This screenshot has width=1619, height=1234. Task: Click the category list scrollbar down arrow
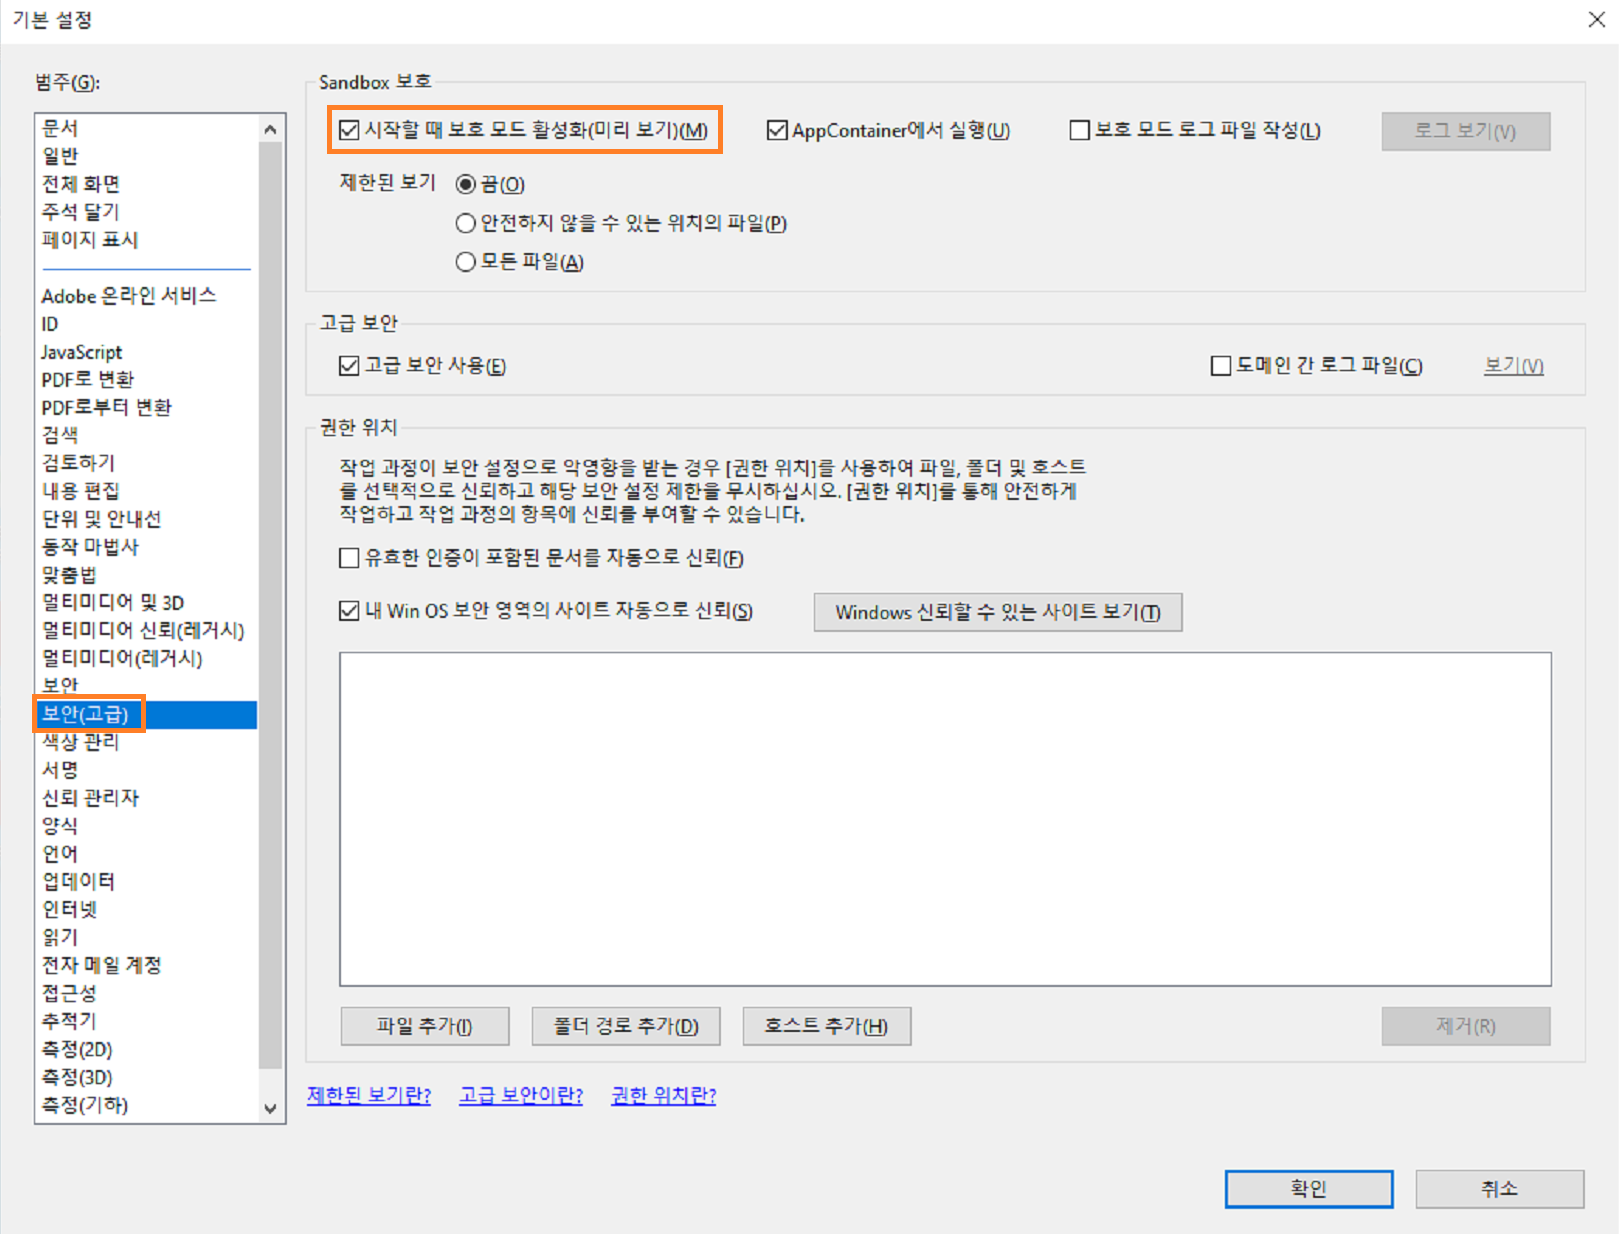(x=269, y=1108)
